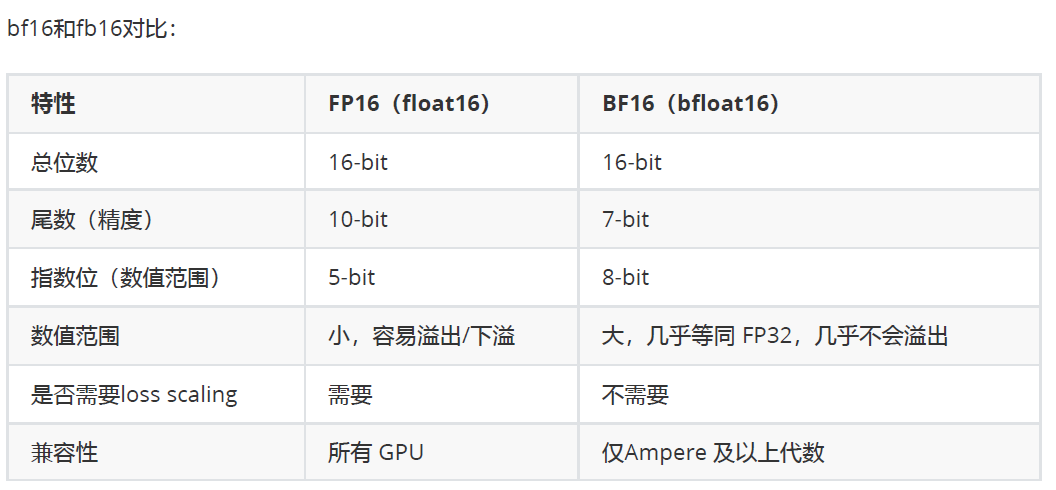Click the cell mentioning FP32 range
The image size is (1056, 490).
(x=810, y=336)
